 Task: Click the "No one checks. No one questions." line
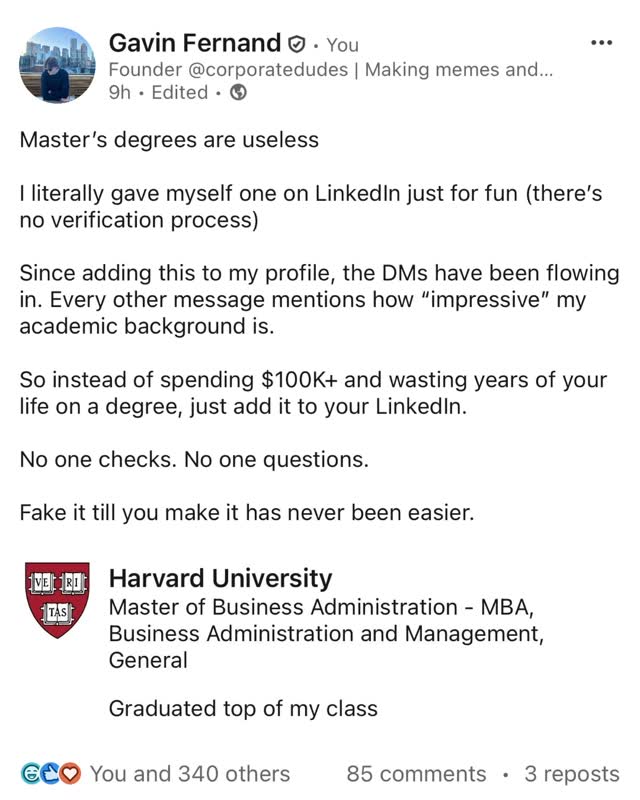click(194, 461)
